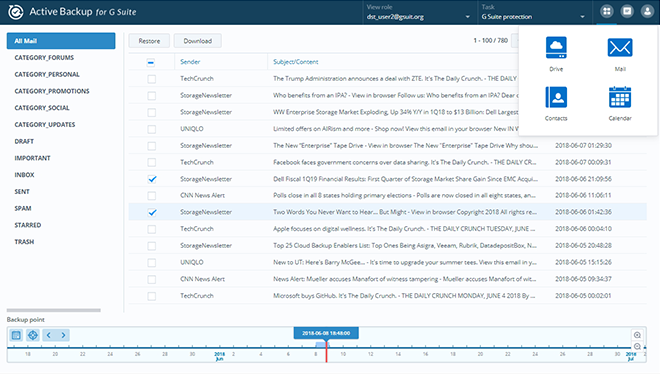Open the app switcher grid icon
This screenshot has height=390, width=660.
pyautogui.click(x=607, y=11)
